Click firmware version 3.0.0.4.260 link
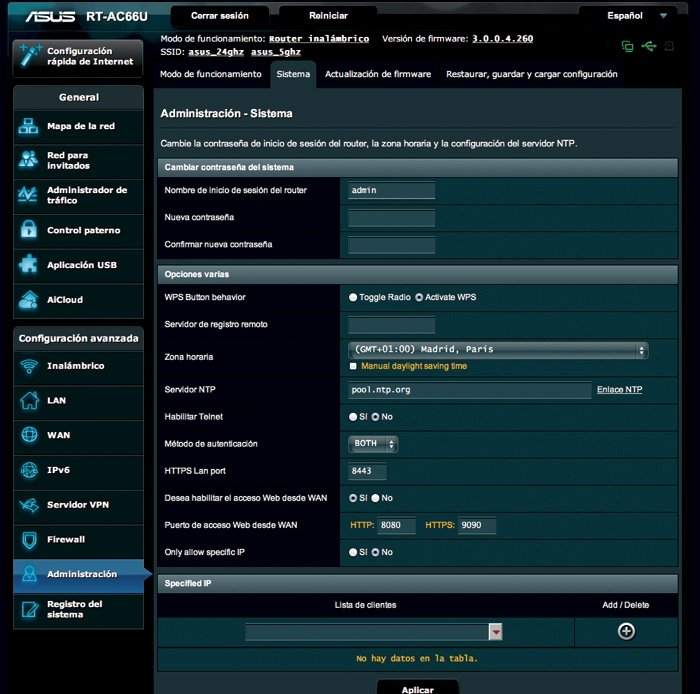The height and width of the screenshot is (694, 700). click(x=502, y=39)
